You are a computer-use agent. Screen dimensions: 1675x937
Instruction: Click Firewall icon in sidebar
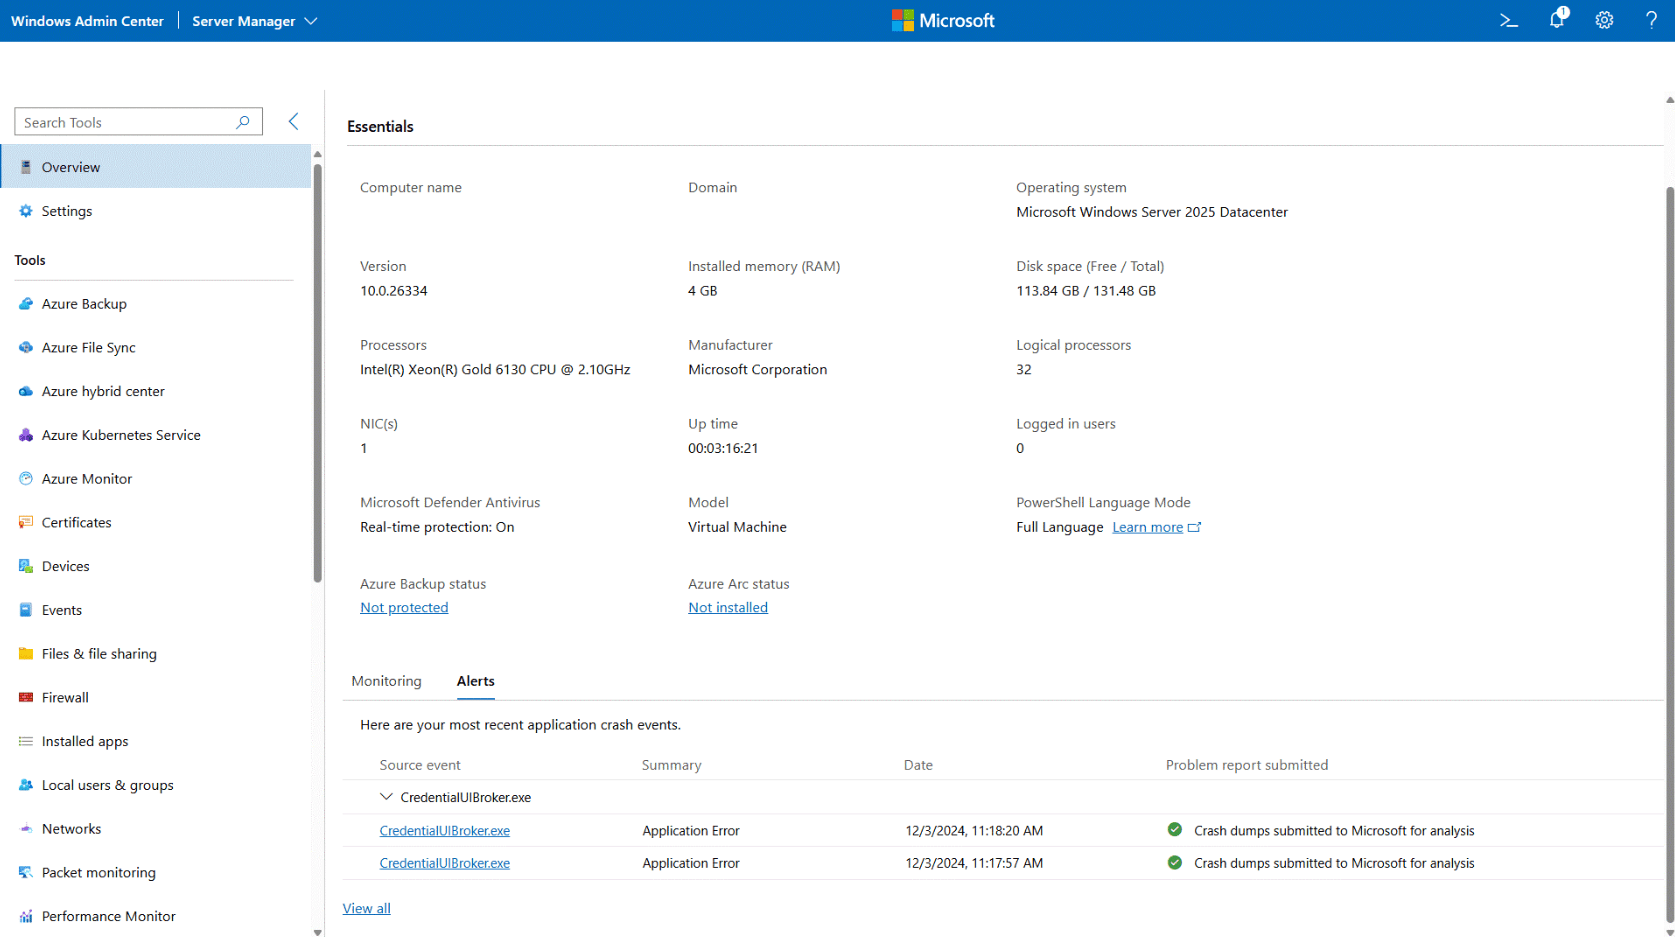[26, 697]
